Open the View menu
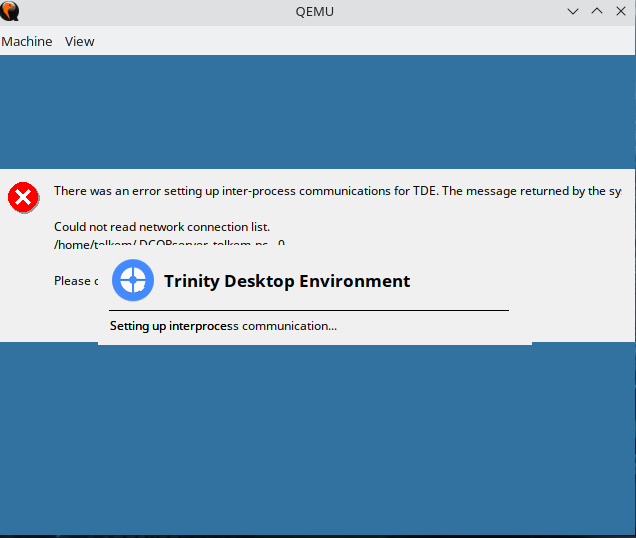636x538 pixels. click(80, 41)
